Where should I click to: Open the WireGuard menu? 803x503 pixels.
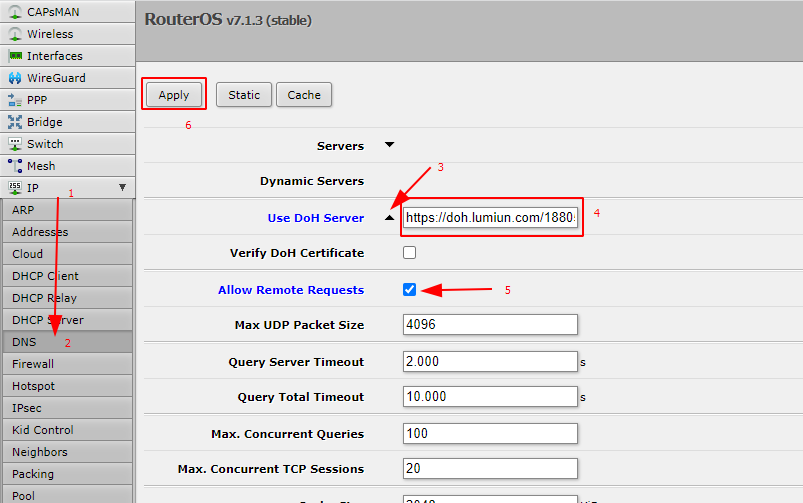(x=68, y=78)
